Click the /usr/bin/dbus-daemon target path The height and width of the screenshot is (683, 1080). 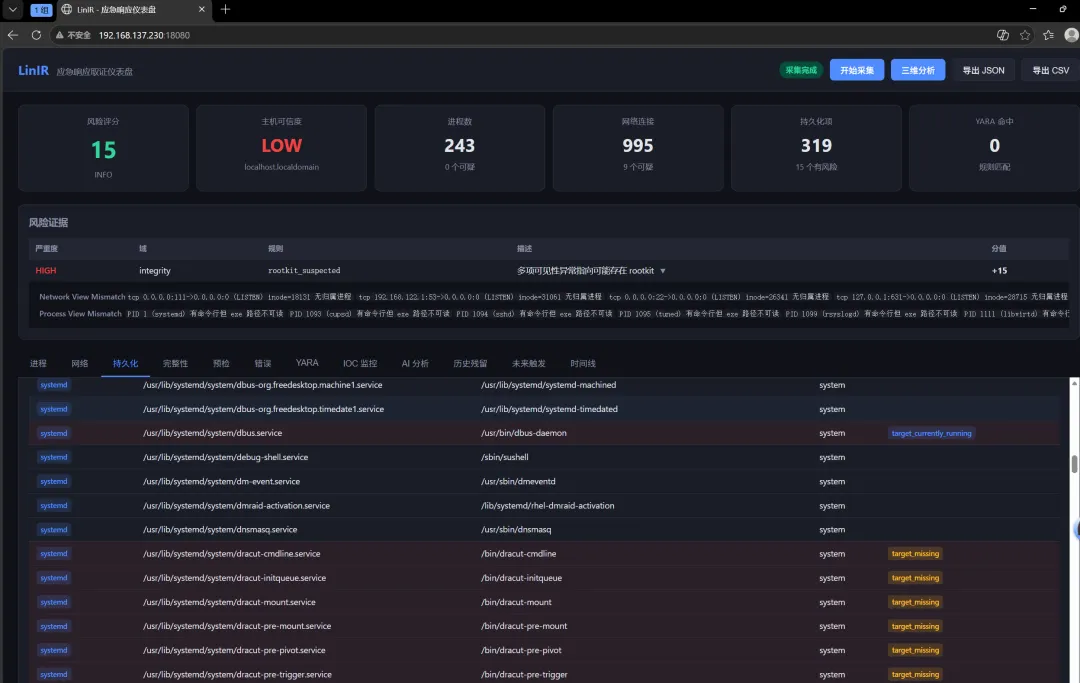[x=523, y=433]
